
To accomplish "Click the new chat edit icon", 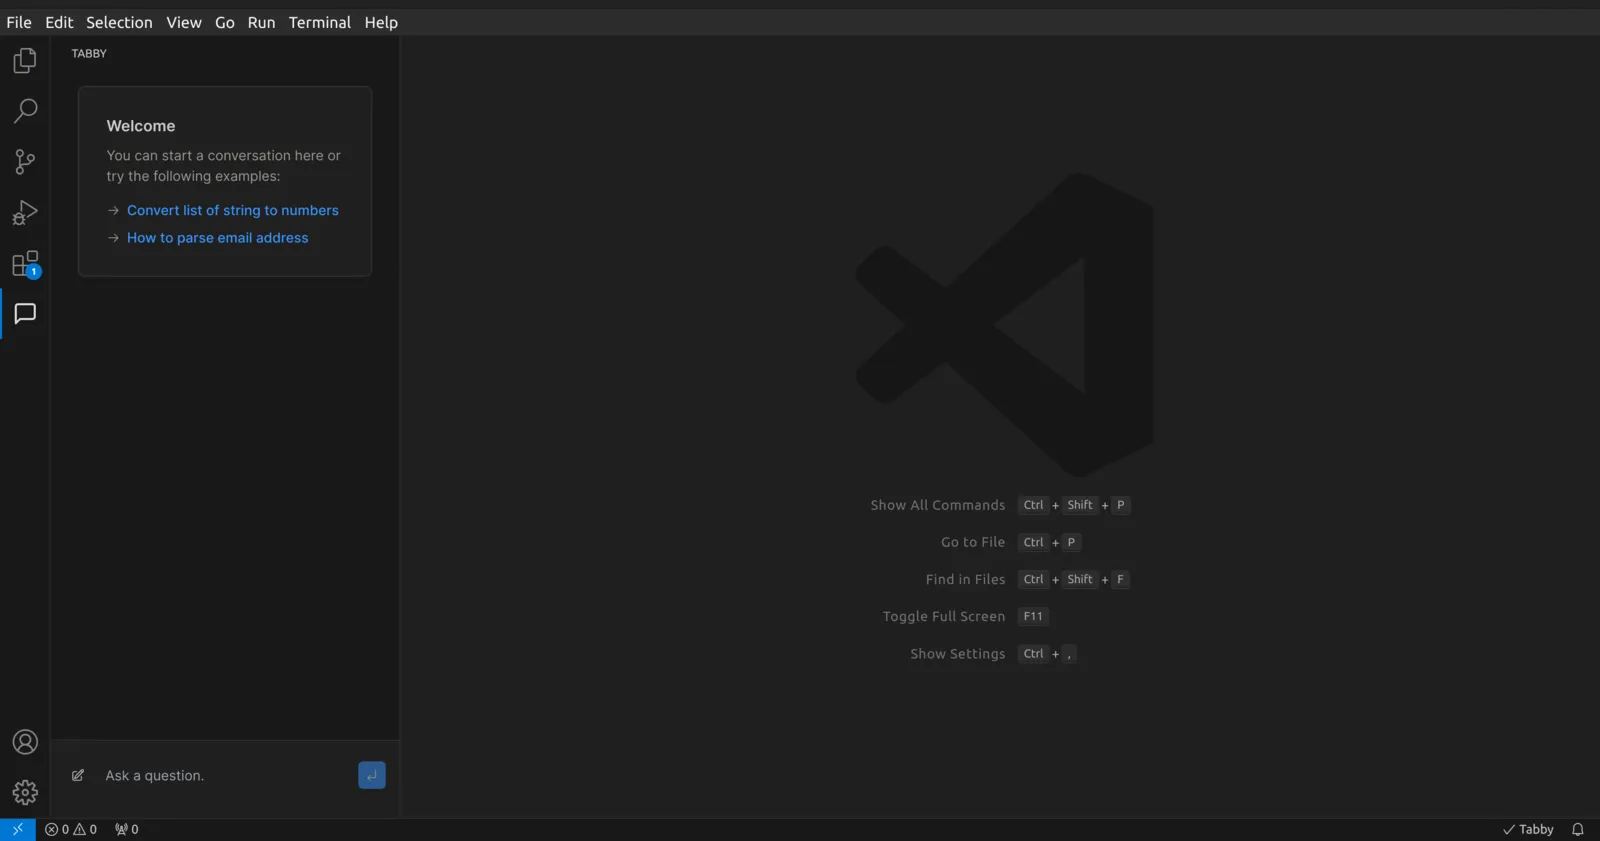I will pos(78,775).
